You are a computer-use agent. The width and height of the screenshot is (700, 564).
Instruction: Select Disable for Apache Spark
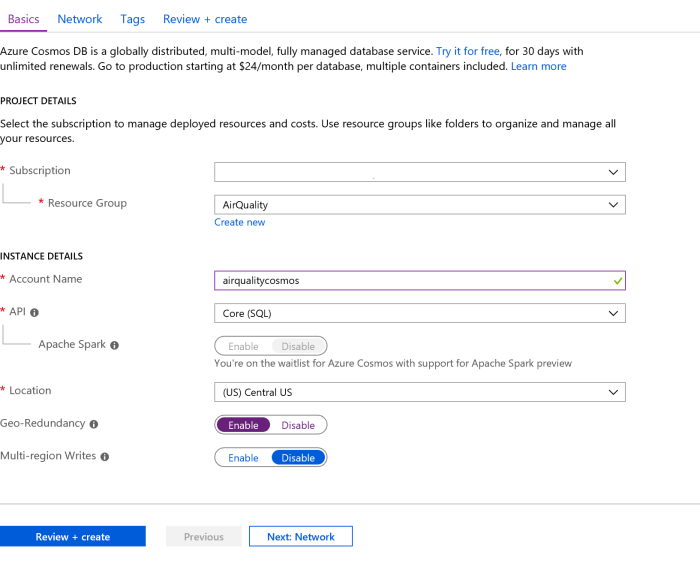point(298,346)
